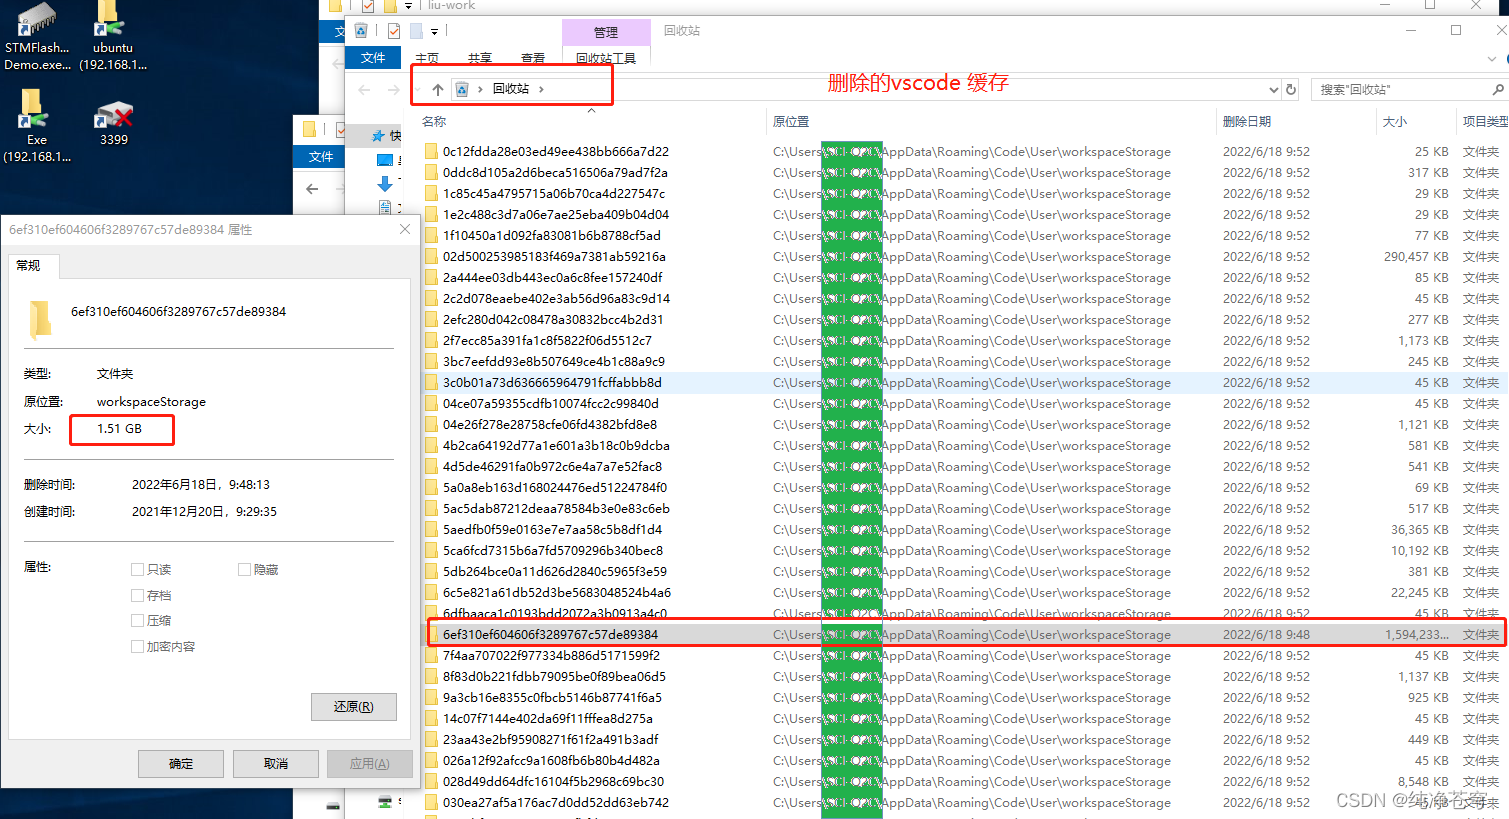
Task: Select folder 3c0b01a73d636665964791fcffabbb8d
Action: click(x=552, y=382)
